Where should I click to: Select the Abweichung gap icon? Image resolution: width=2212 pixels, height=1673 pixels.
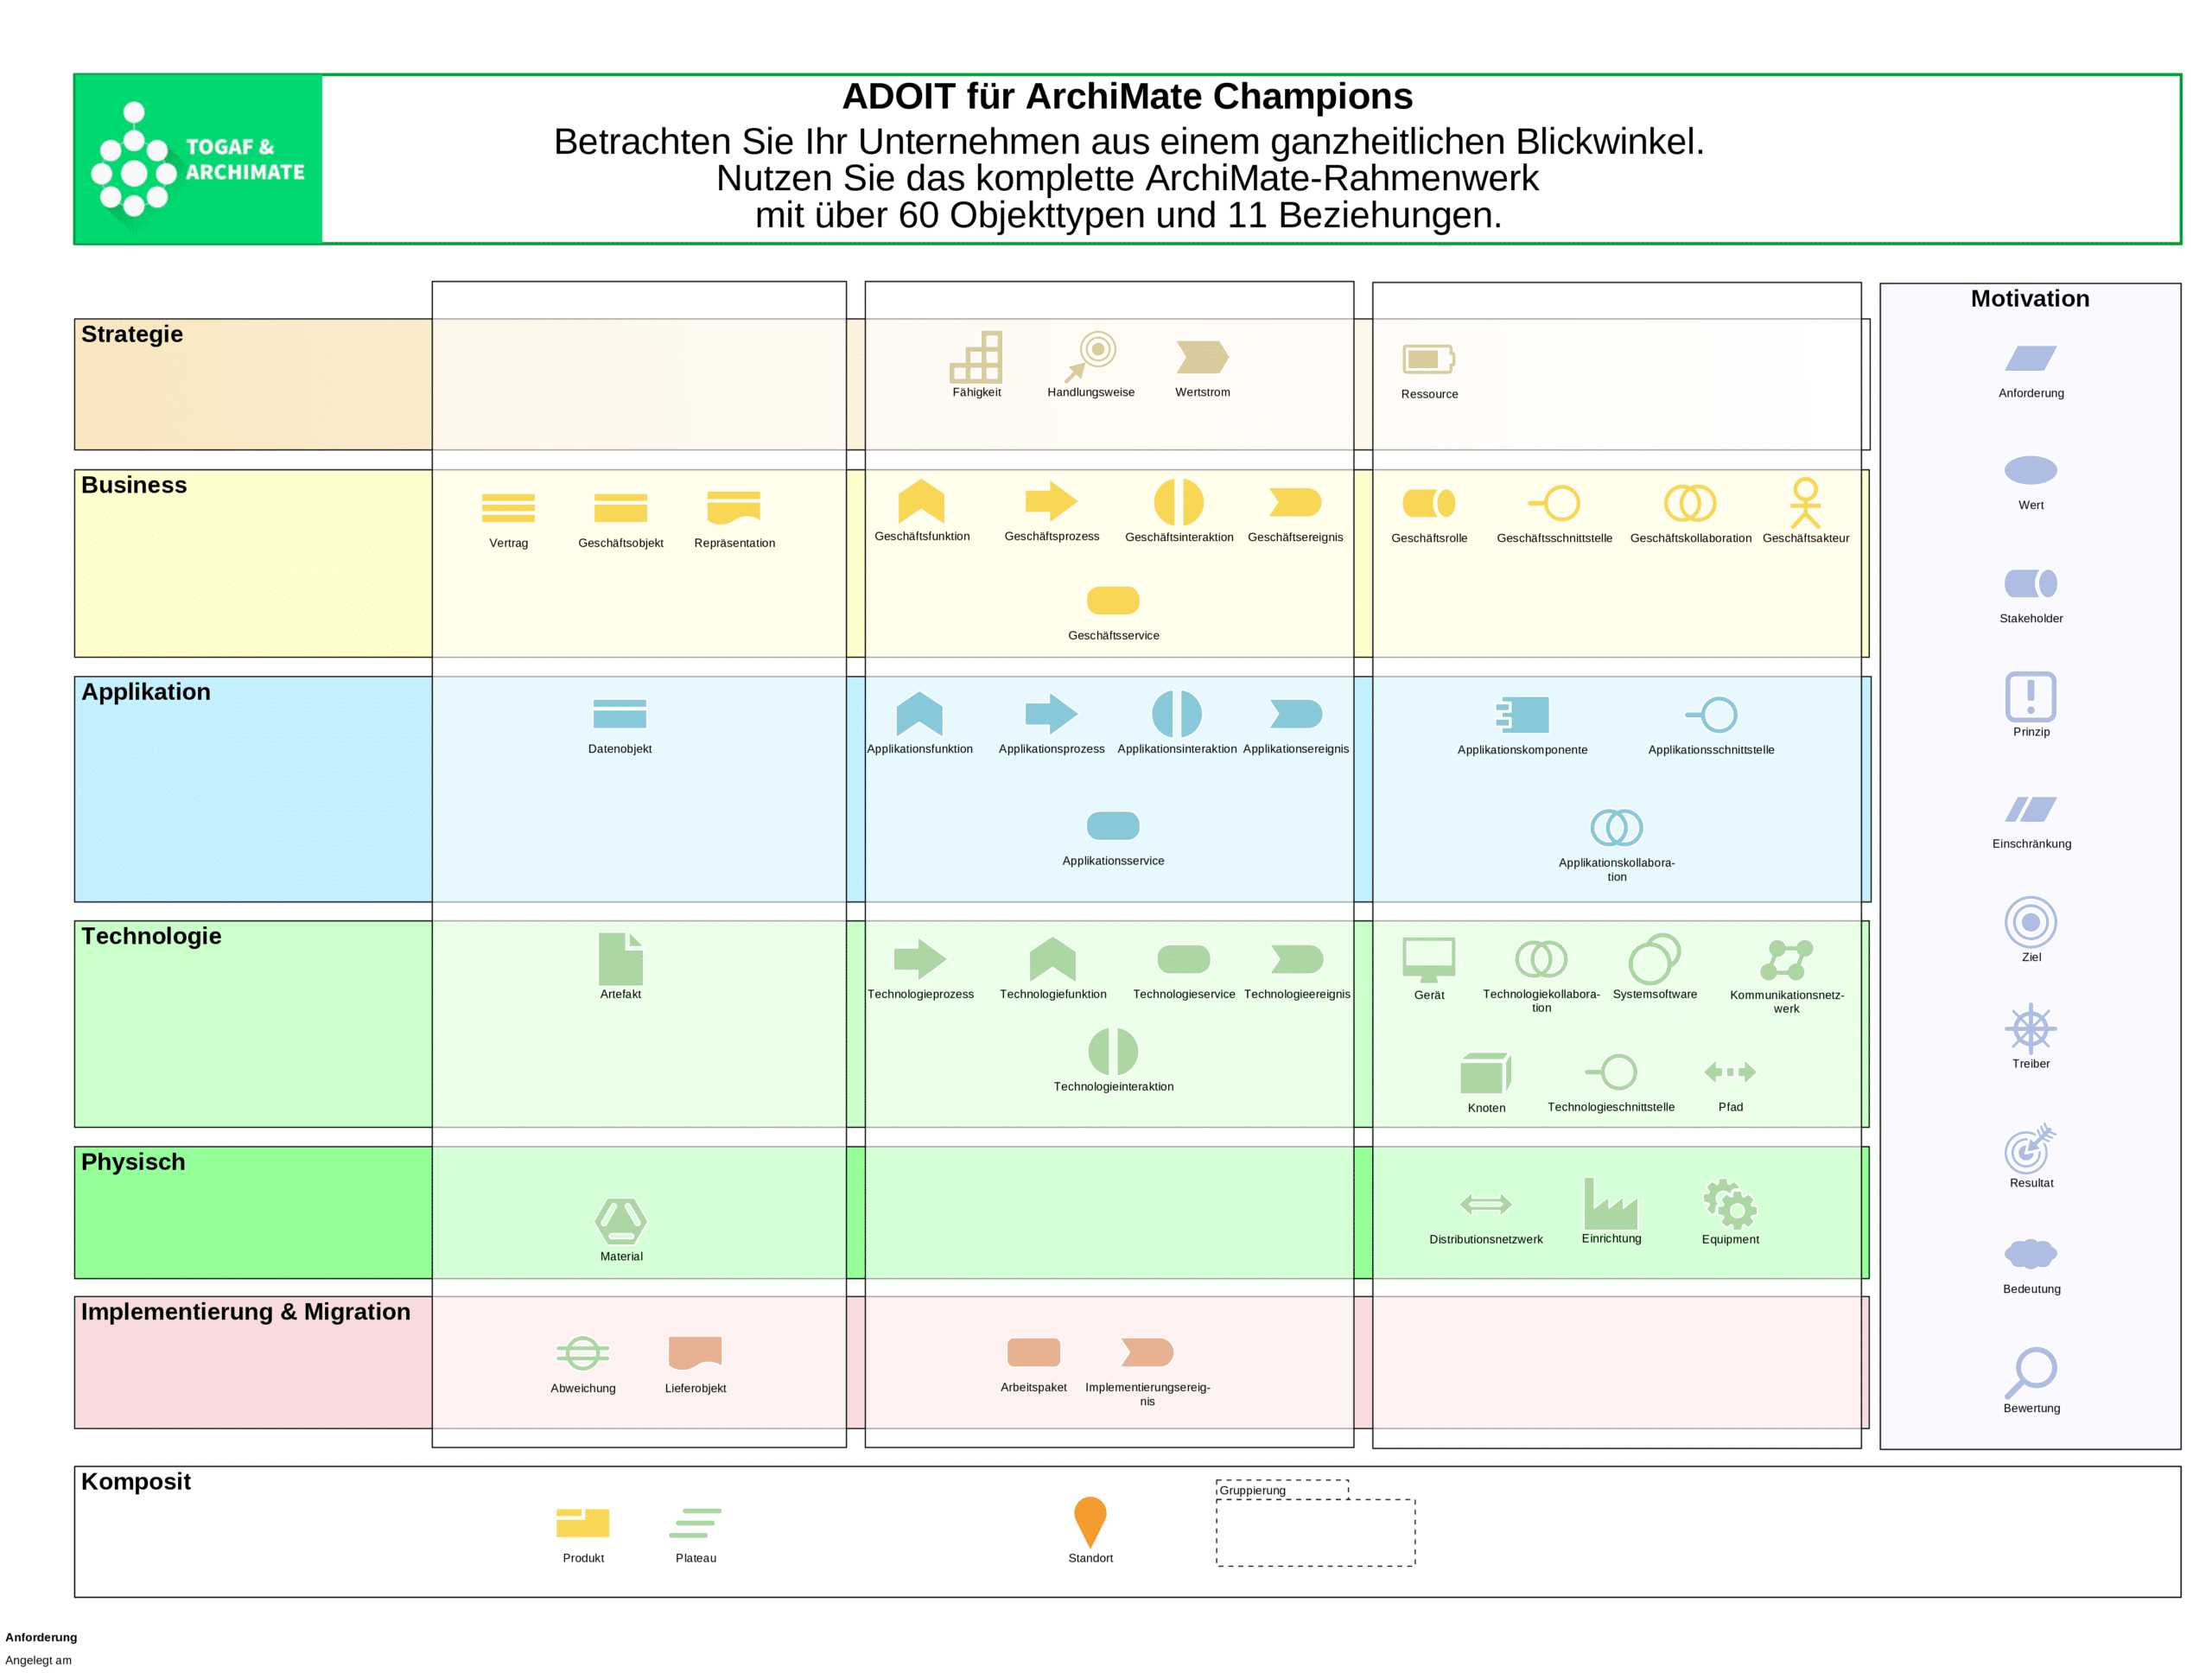pyautogui.click(x=583, y=1353)
